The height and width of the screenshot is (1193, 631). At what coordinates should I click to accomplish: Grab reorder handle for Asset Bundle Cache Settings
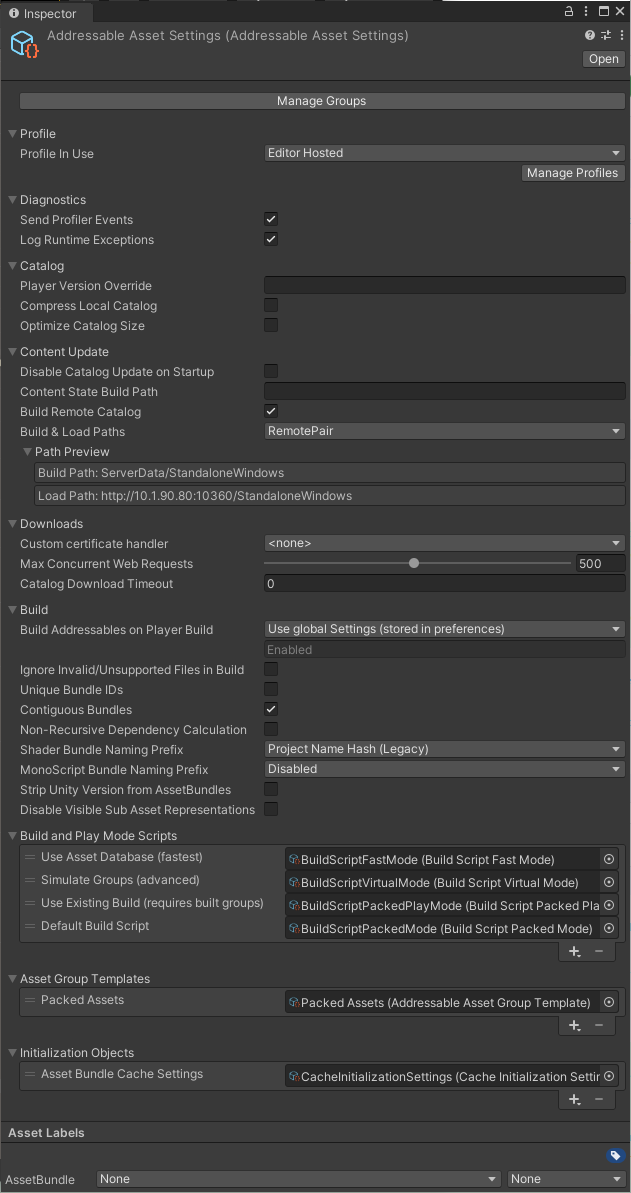click(x=30, y=1074)
